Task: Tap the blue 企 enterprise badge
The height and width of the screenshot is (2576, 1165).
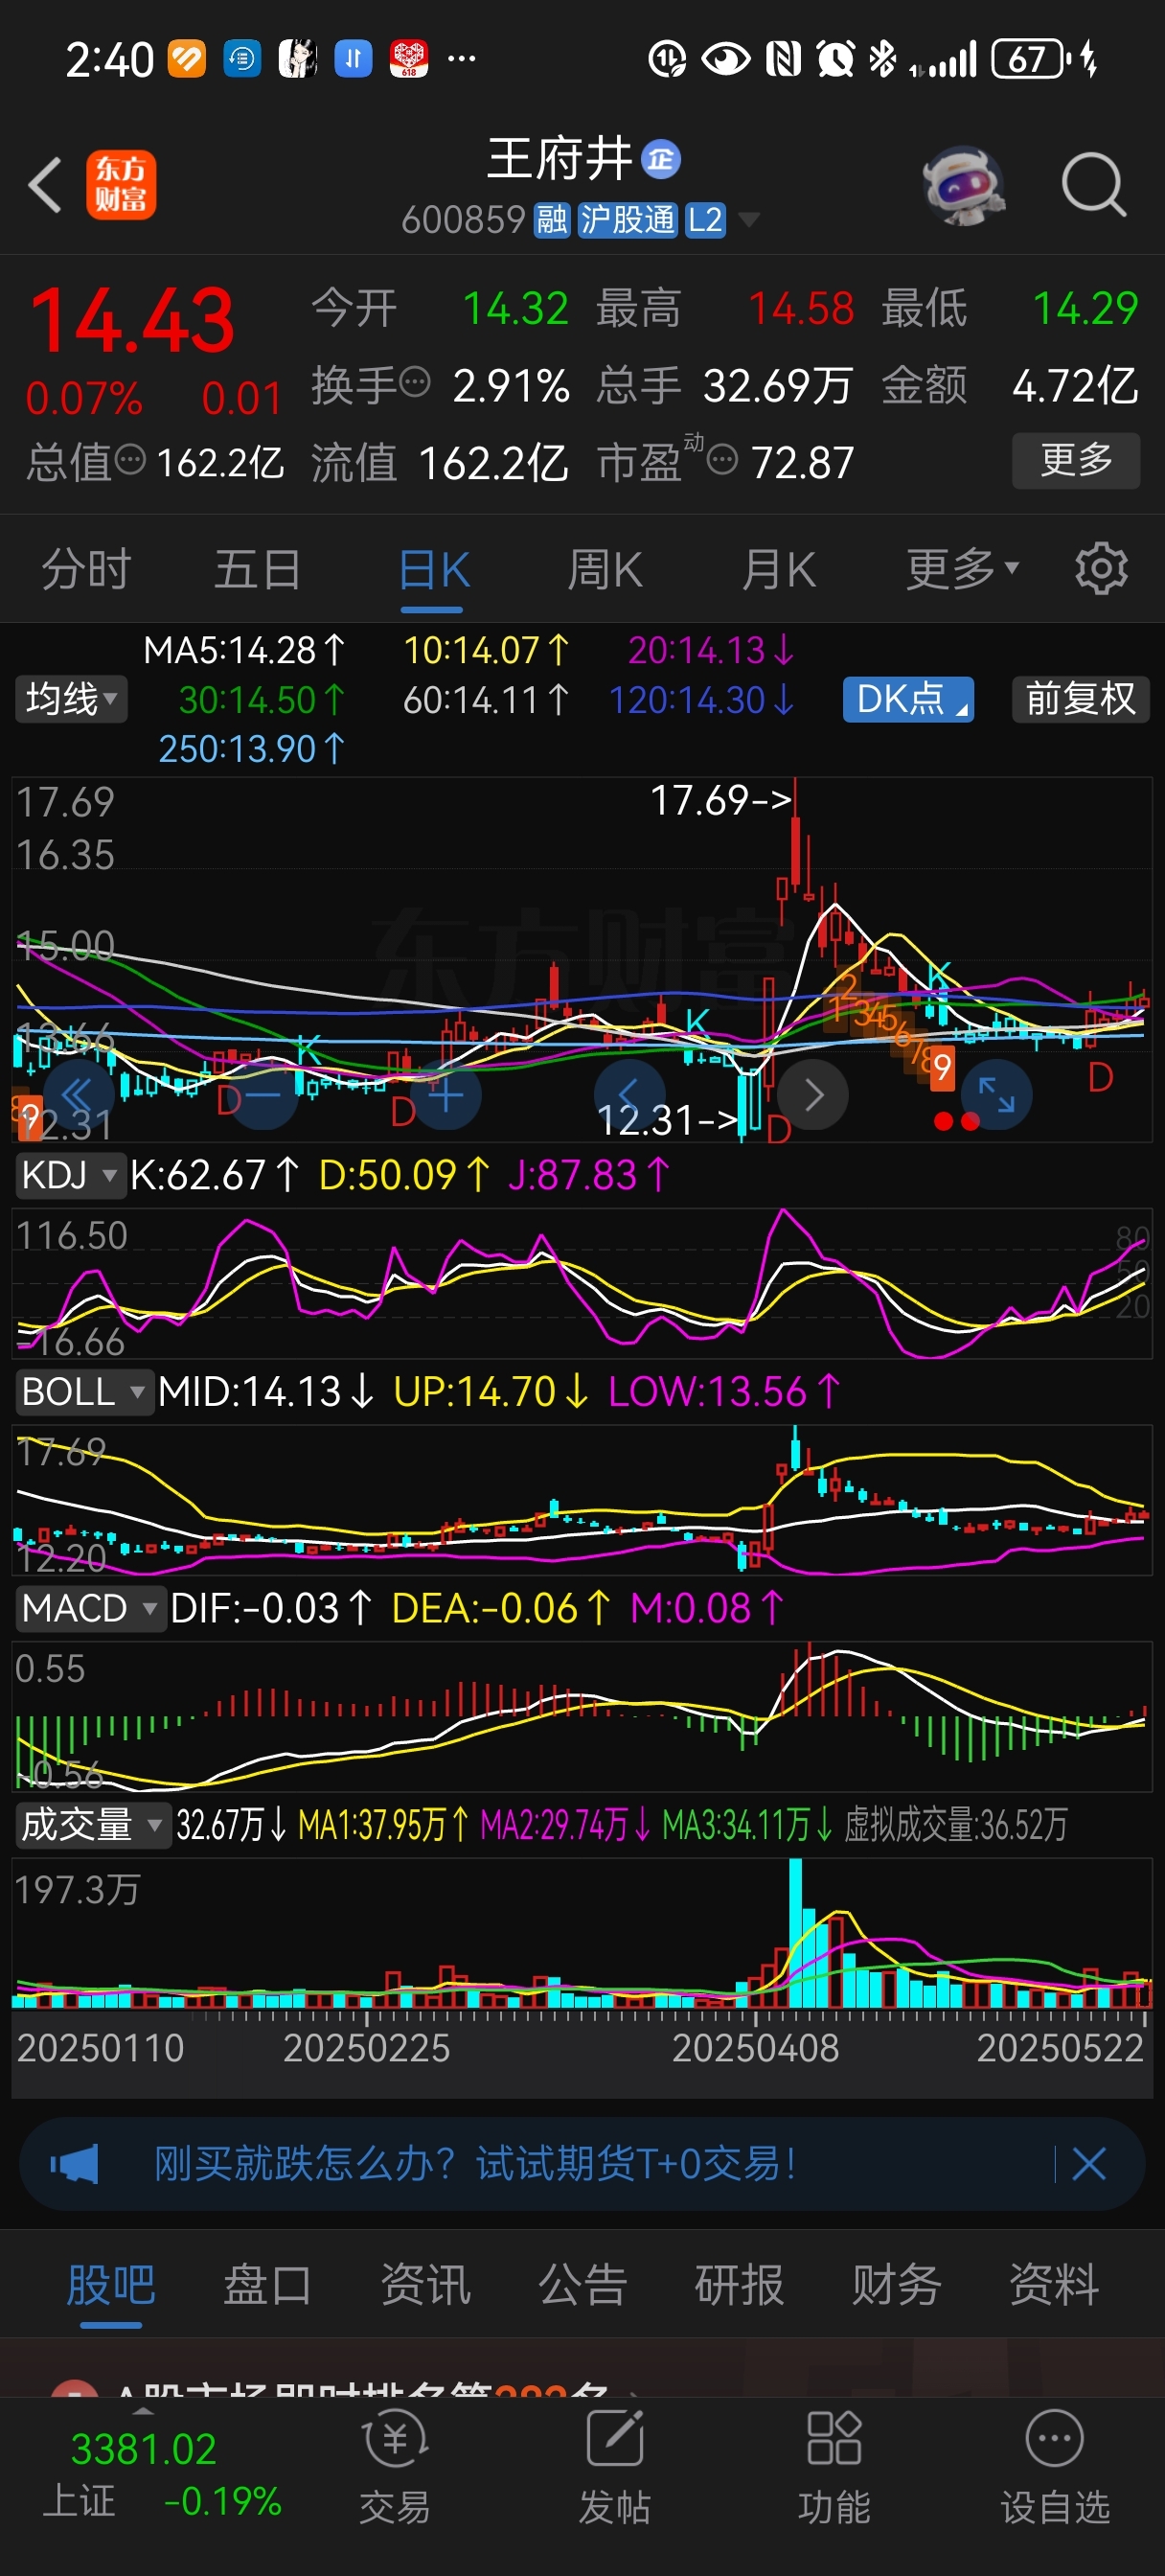Action: pos(660,159)
